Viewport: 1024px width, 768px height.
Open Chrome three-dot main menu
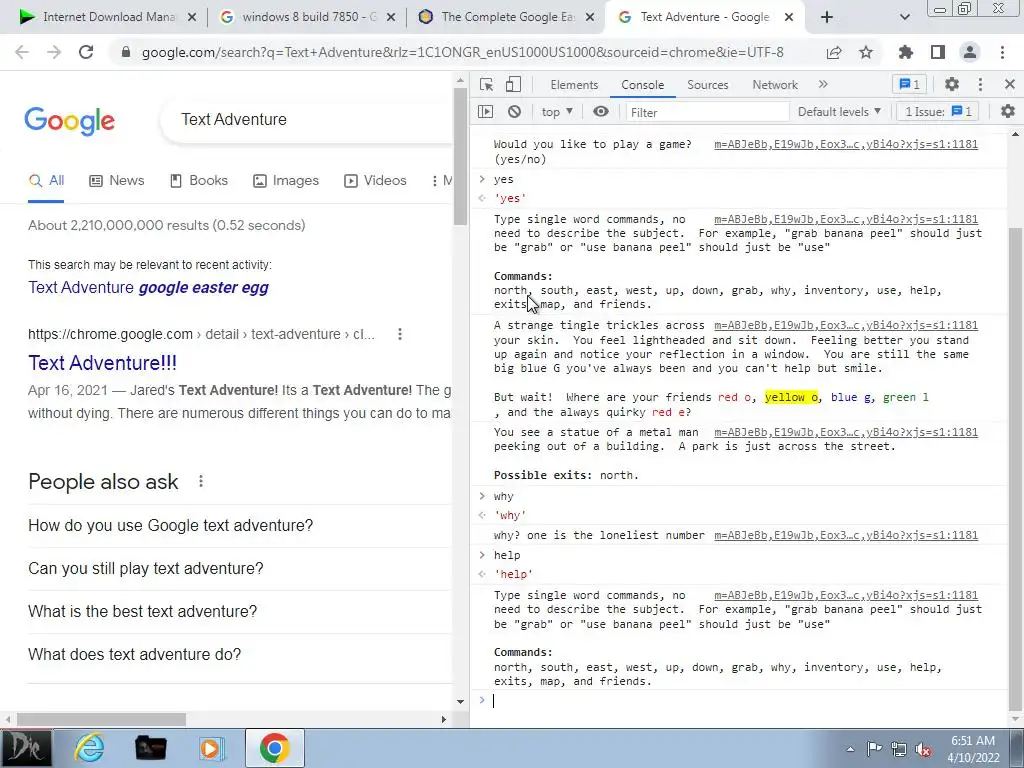[1002, 52]
